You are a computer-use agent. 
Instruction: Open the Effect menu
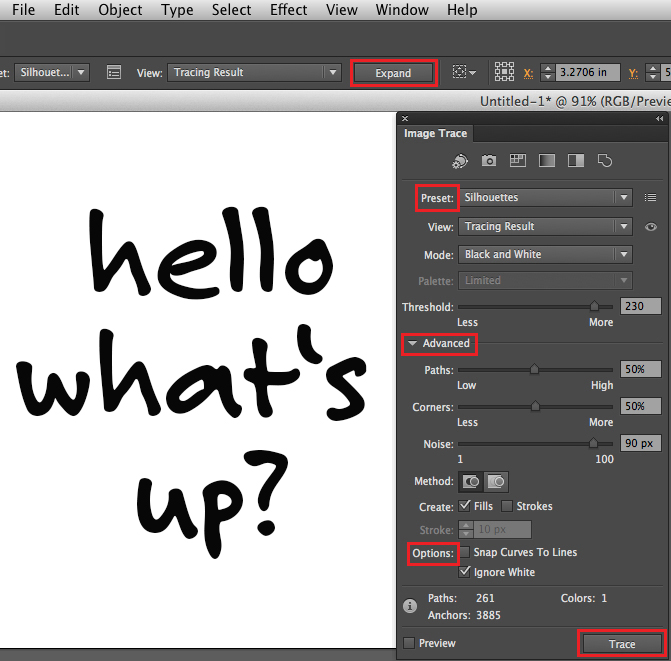[x=288, y=10]
